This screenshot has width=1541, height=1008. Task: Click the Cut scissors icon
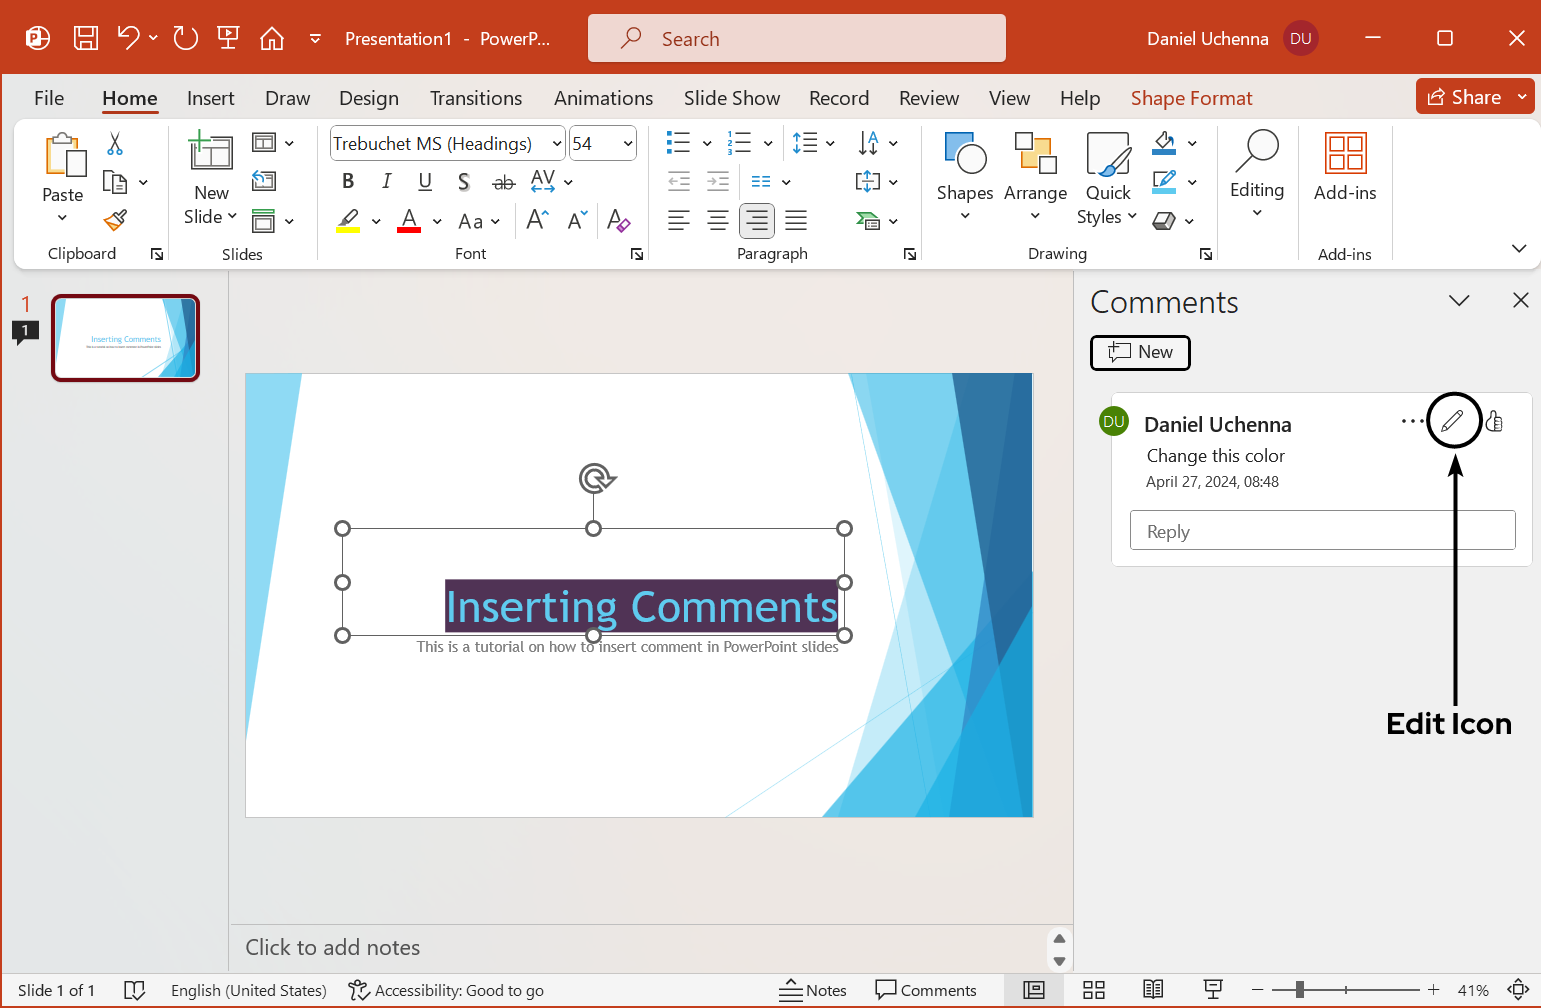(x=115, y=144)
